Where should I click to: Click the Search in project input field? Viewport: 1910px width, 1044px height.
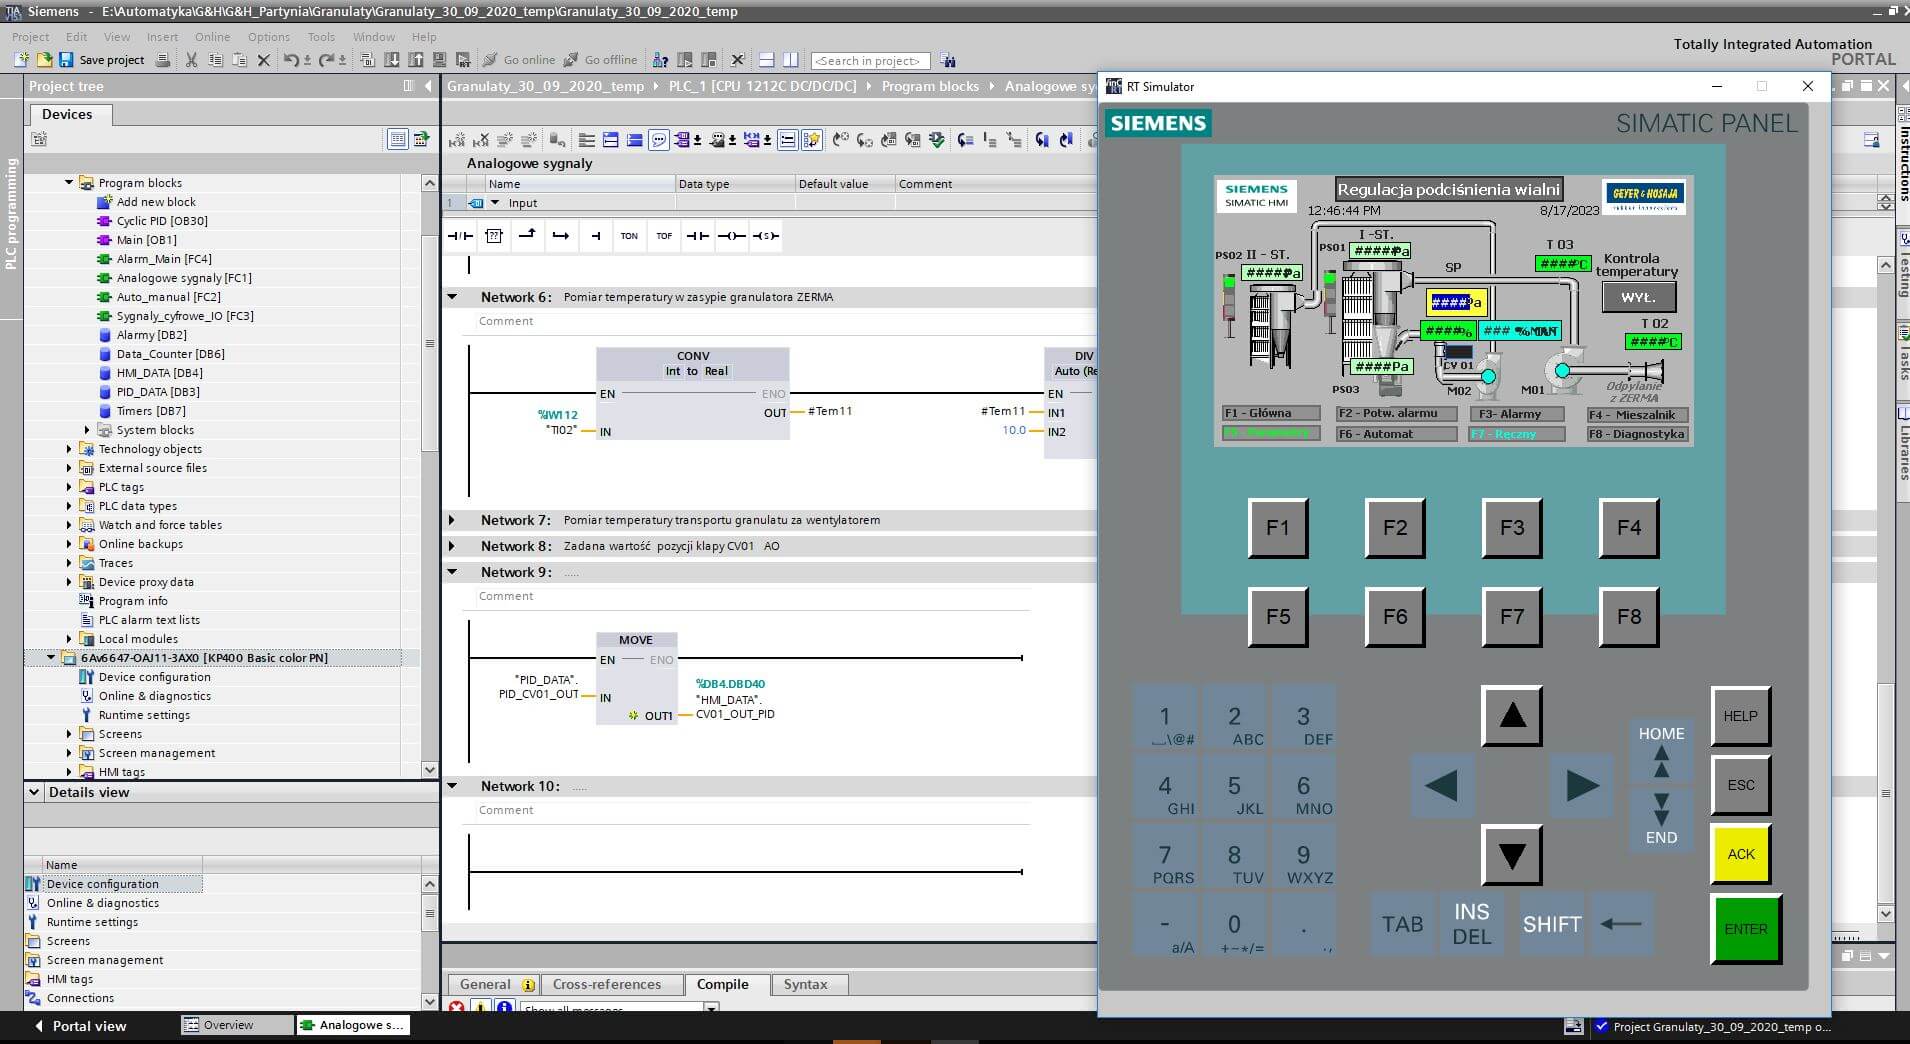click(x=869, y=61)
